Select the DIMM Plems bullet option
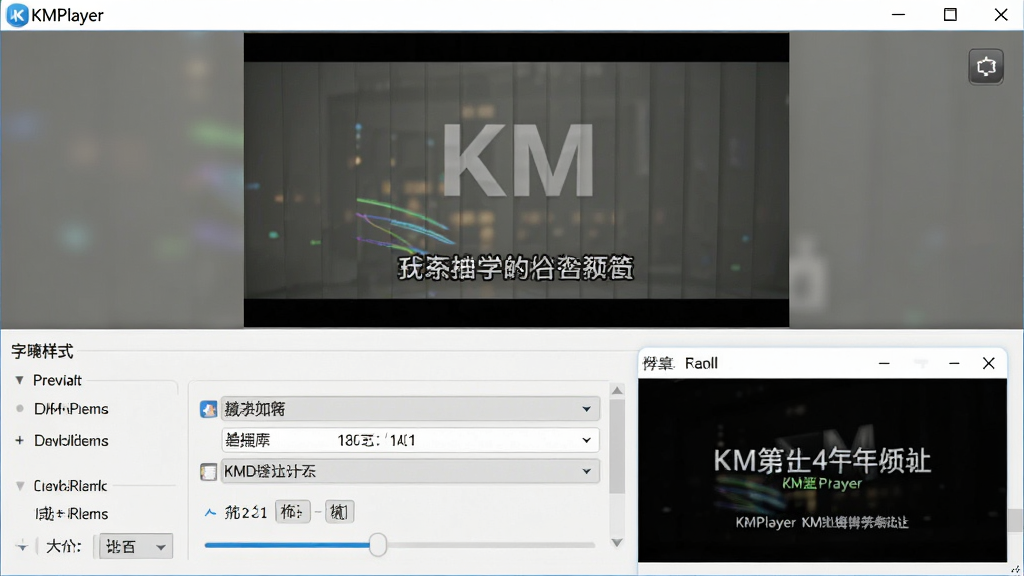 pyautogui.click(x=20, y=409)
